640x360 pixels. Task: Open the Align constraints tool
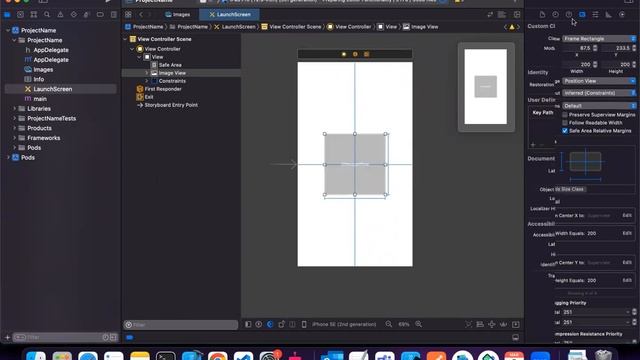tap(480, 324)
